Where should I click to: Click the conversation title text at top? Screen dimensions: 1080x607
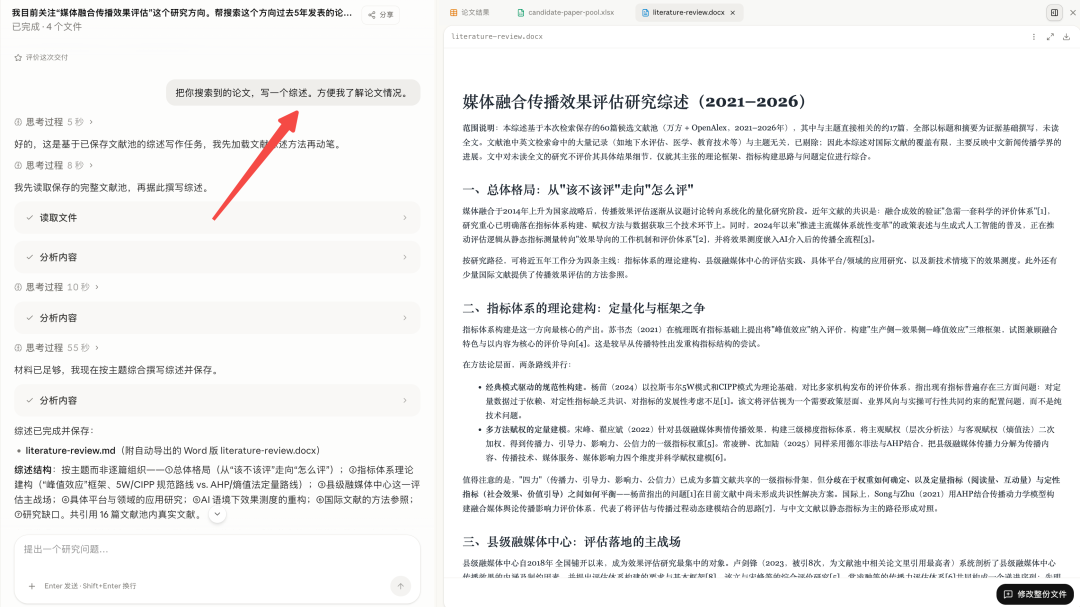pos(182,12)
